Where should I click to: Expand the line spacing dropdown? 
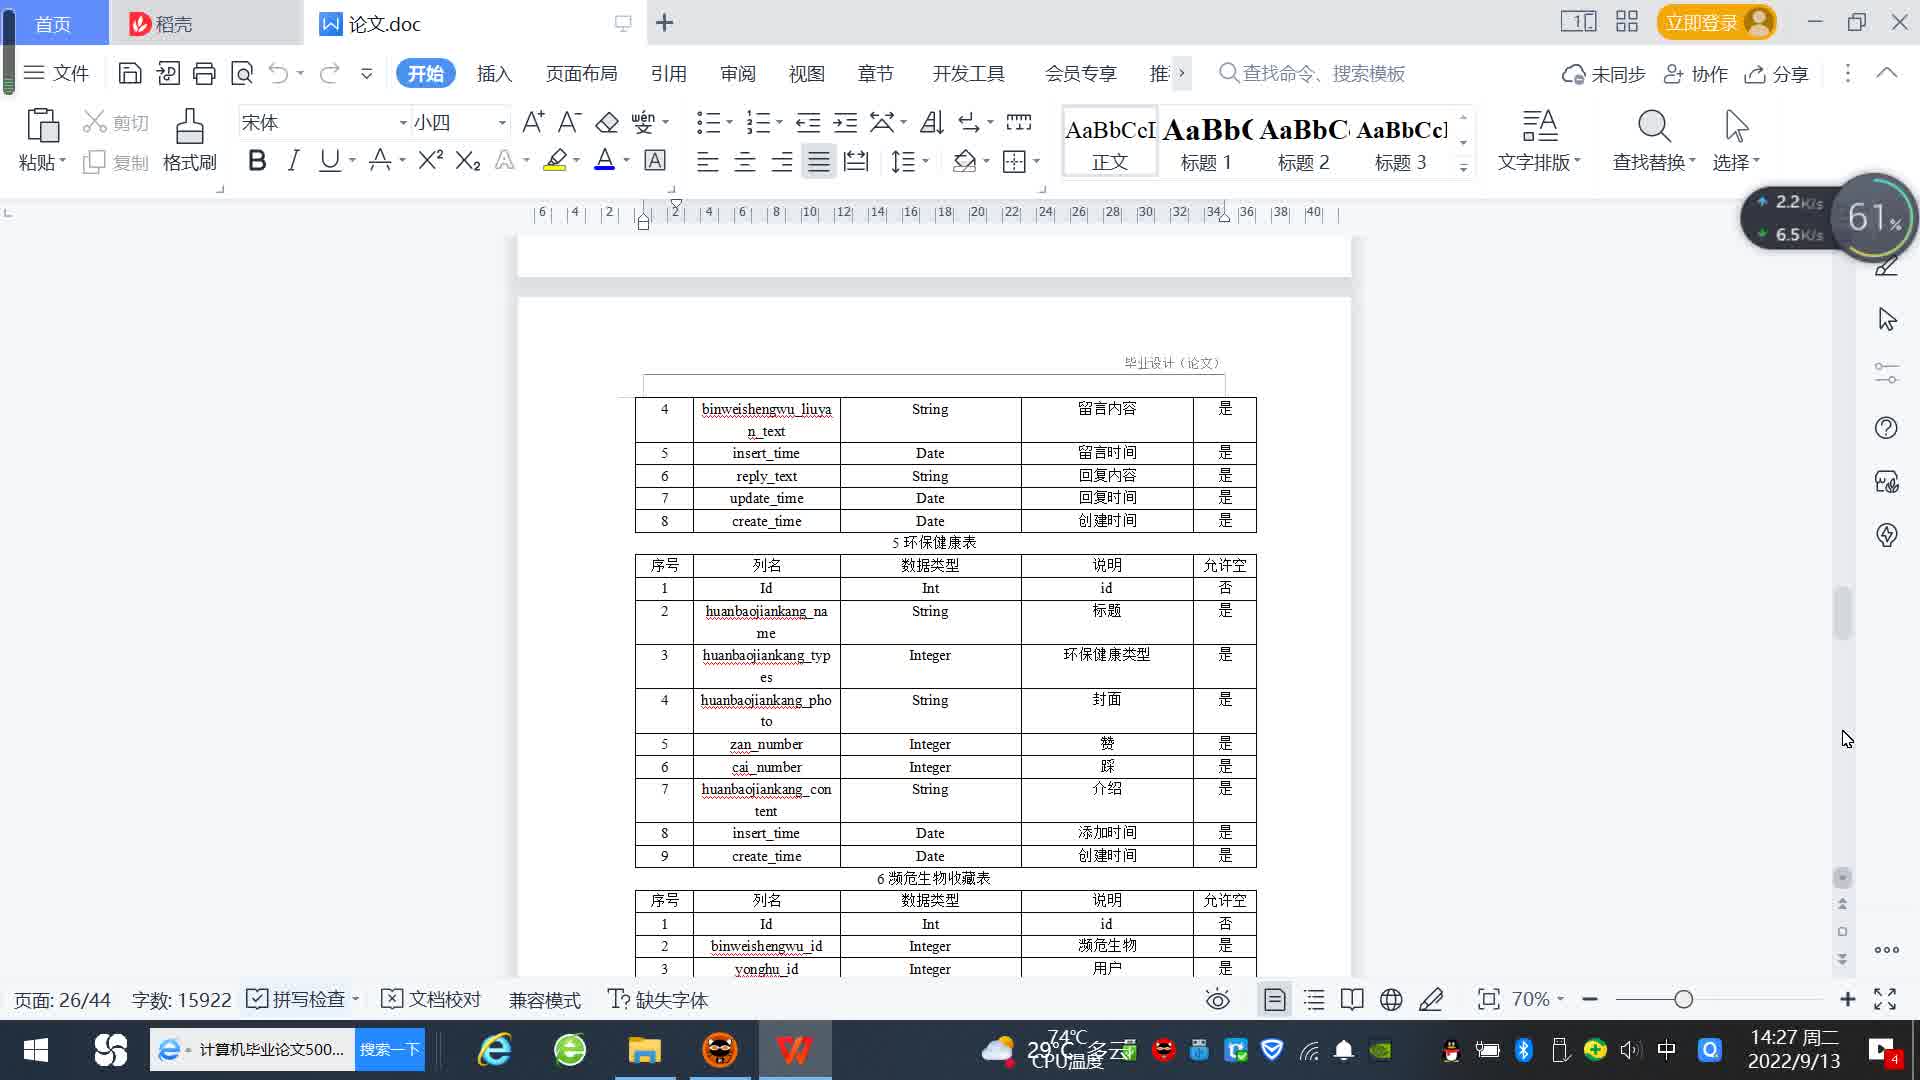(926, 161)
